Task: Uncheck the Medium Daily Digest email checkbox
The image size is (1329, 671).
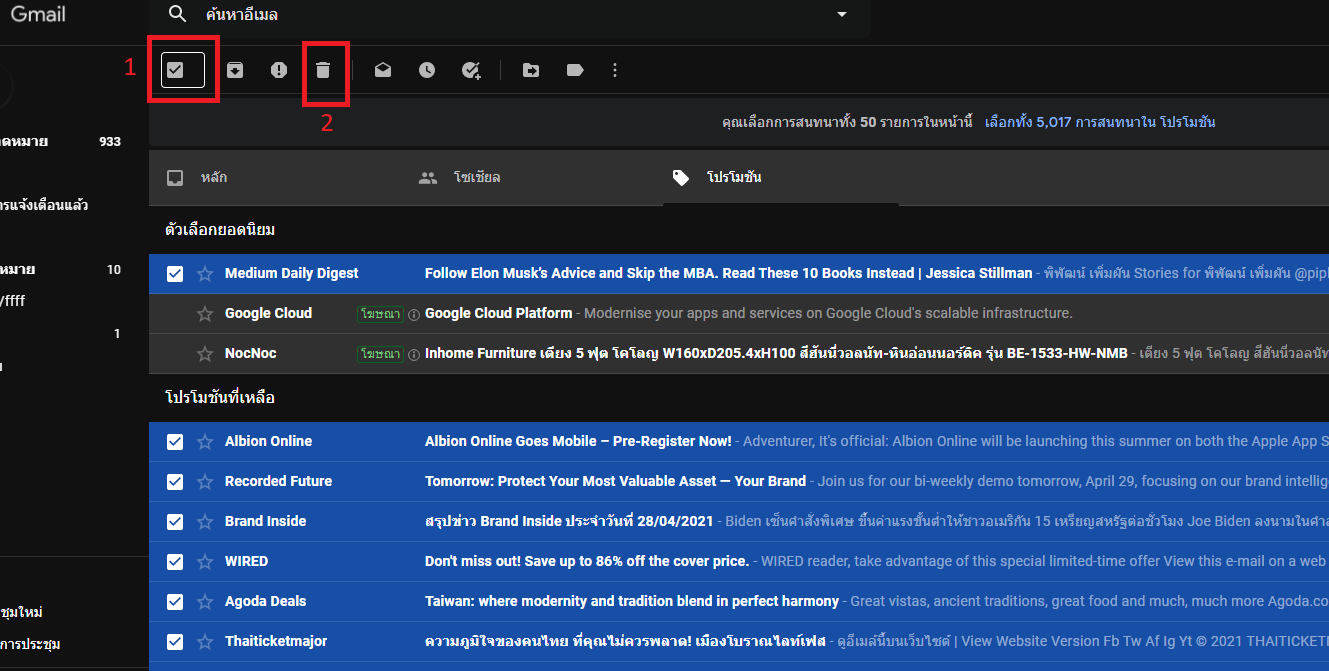Action: pos(175,273)
